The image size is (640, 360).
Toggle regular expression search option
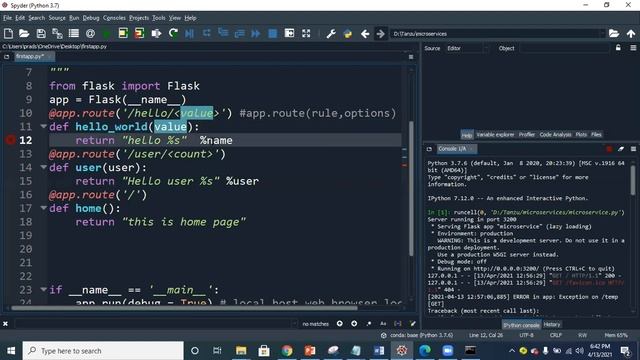369,324
